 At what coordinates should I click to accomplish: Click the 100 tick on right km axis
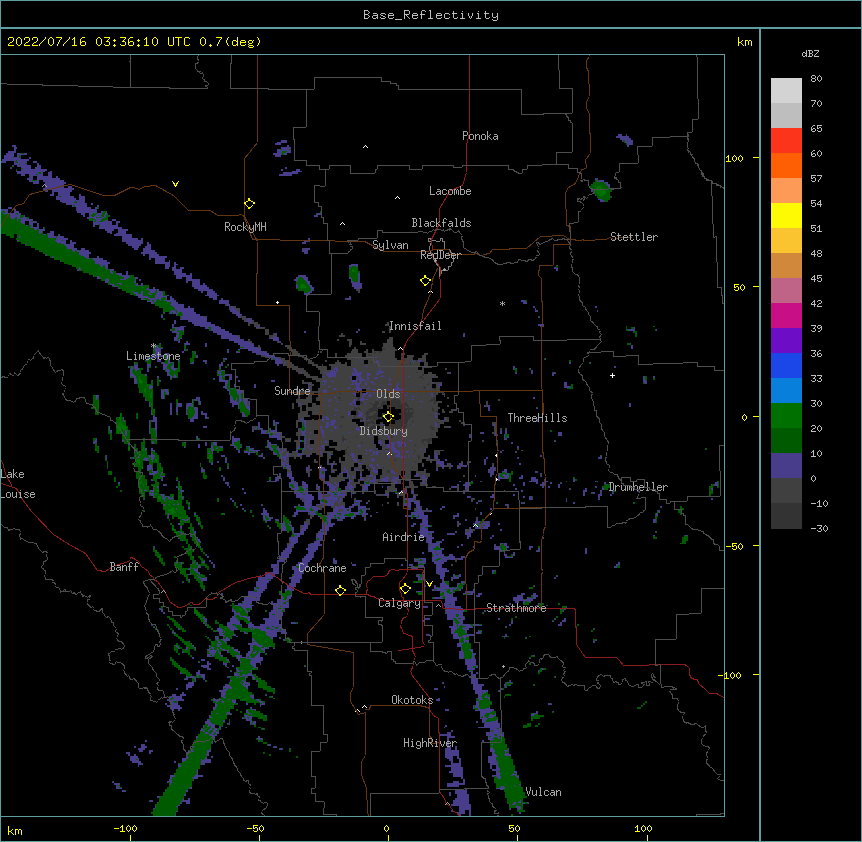[734, 158]
